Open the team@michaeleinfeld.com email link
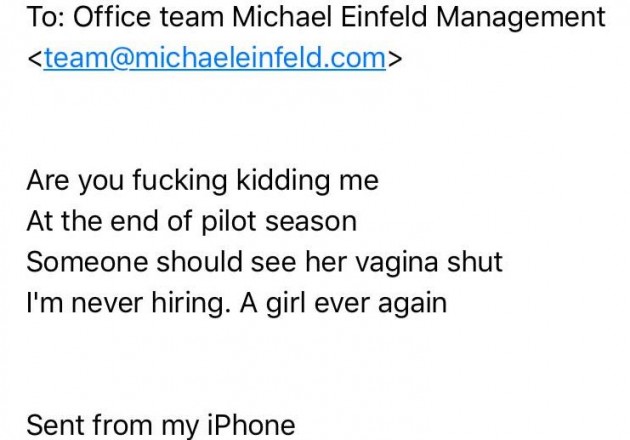The width and height of the screenshot is (630, 440). coord(215,58)
